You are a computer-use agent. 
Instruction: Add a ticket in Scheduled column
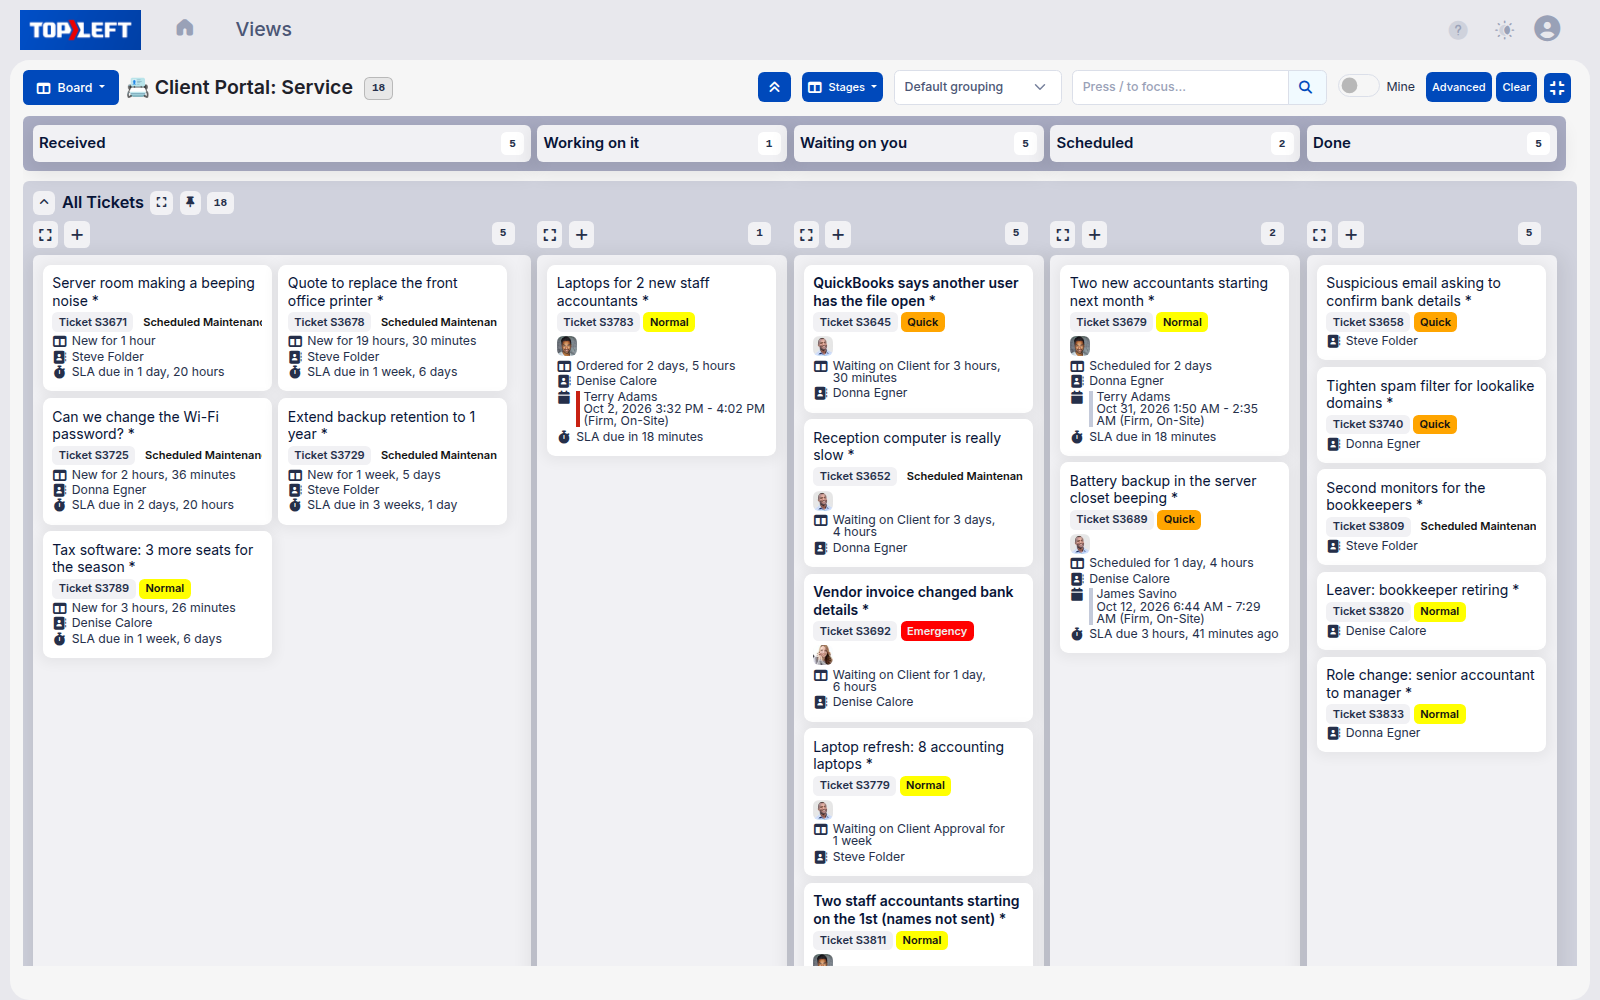(1095, 235)
